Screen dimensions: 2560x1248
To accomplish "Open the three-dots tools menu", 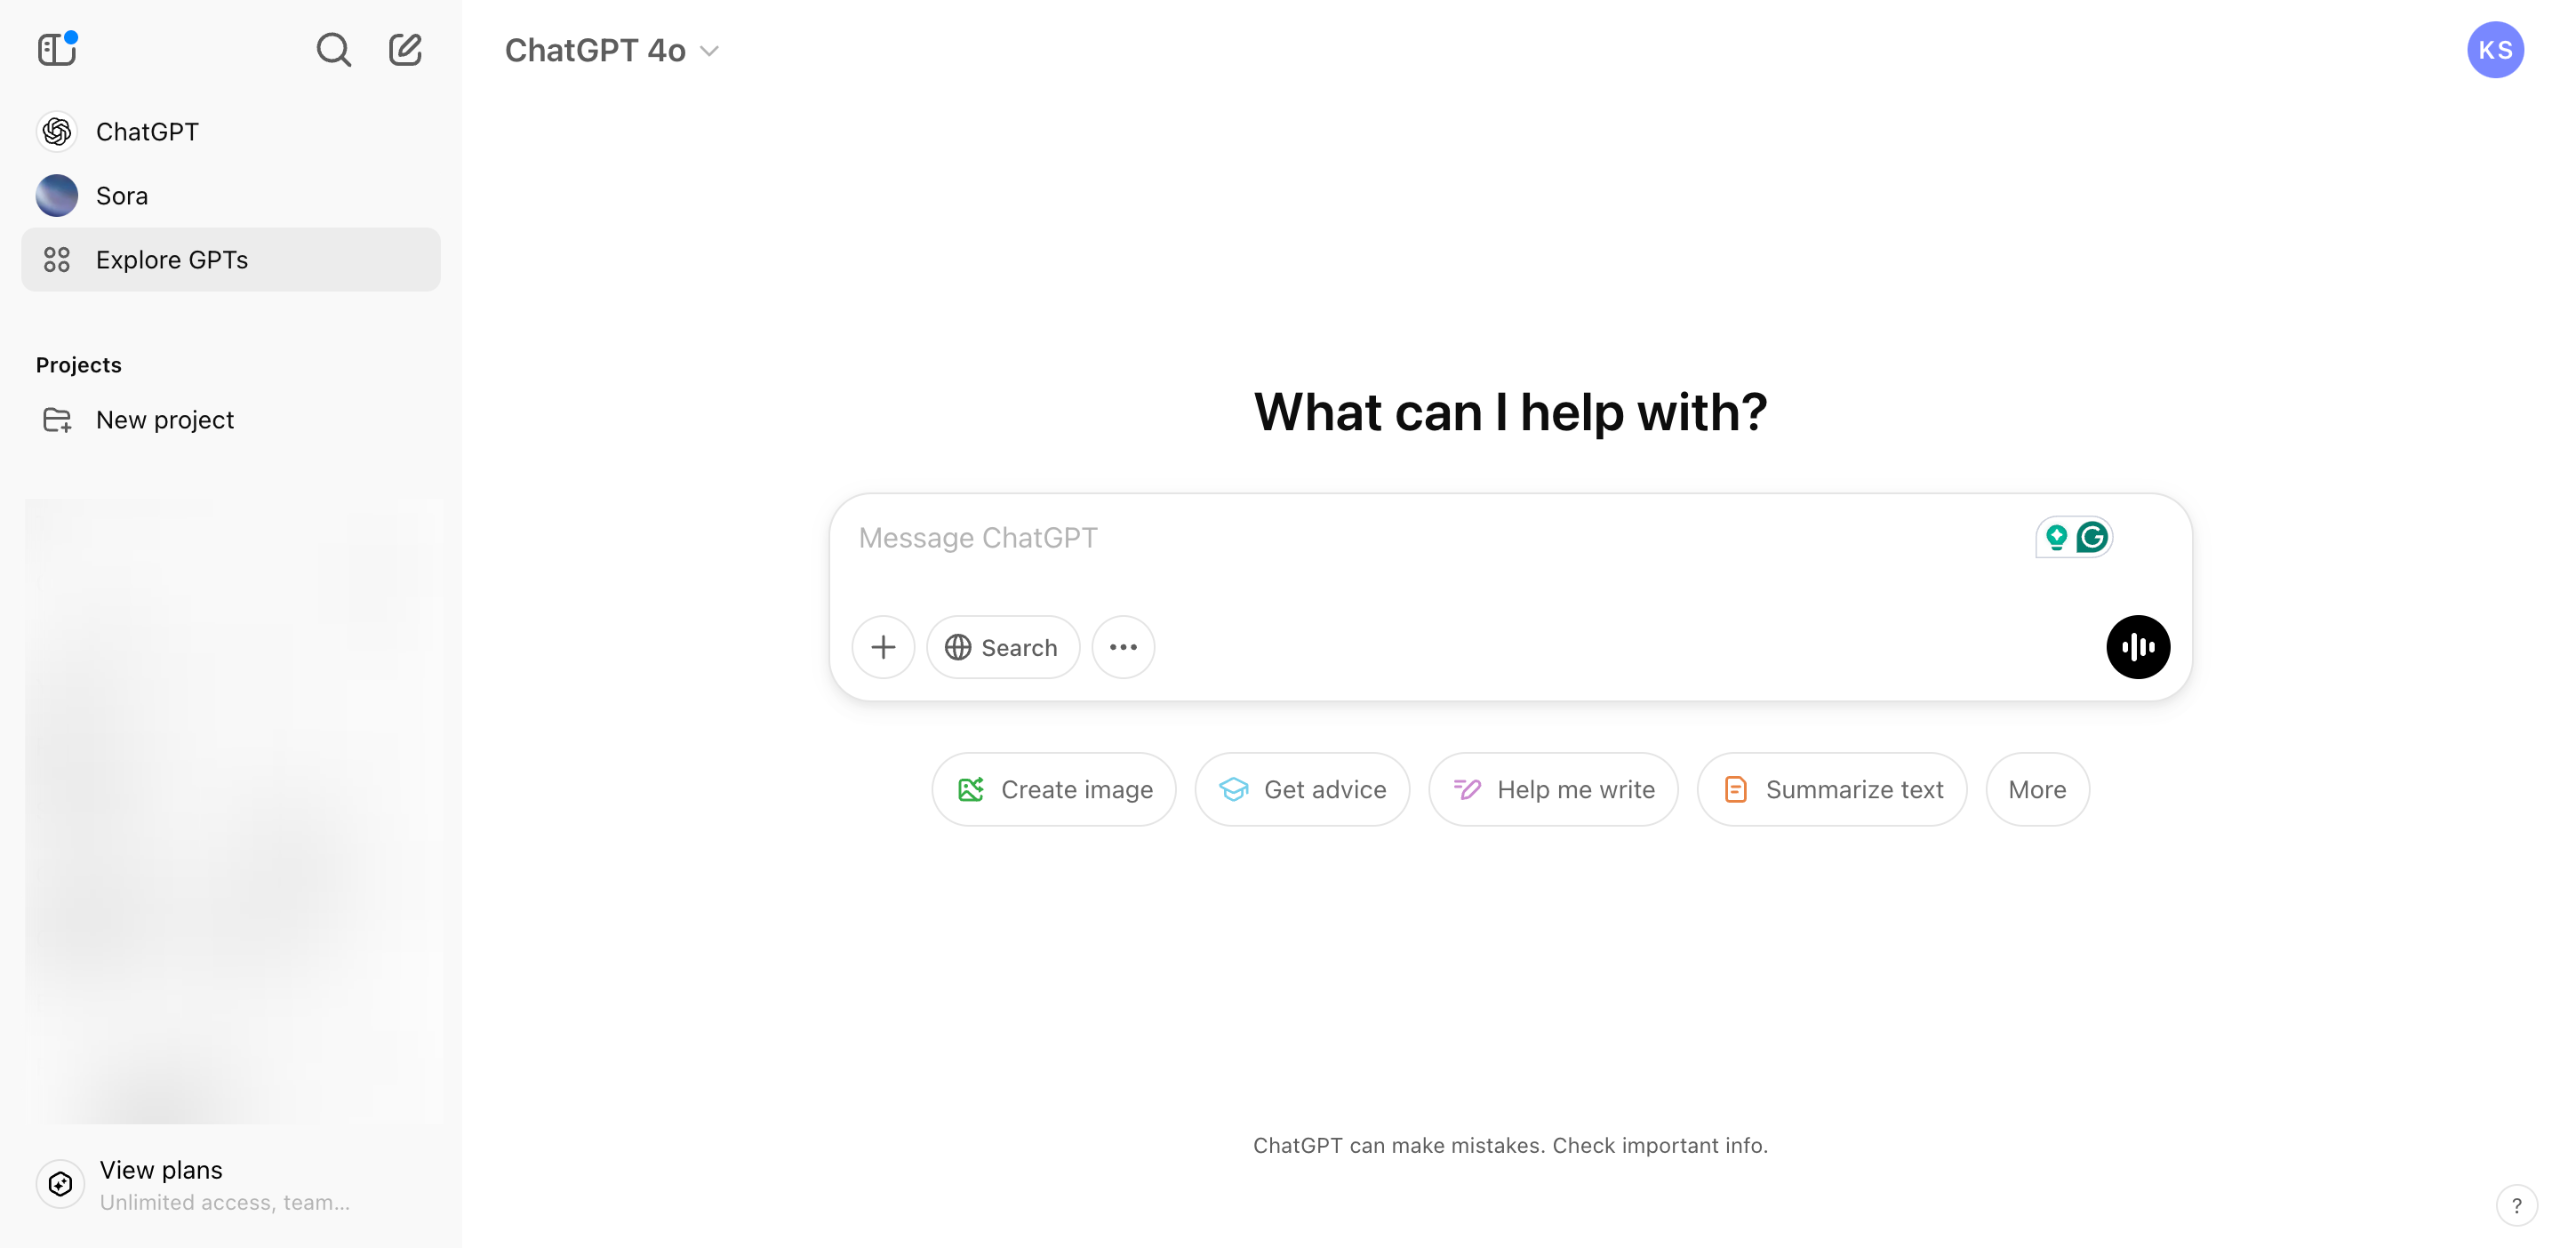I will tap(1123, 647).
